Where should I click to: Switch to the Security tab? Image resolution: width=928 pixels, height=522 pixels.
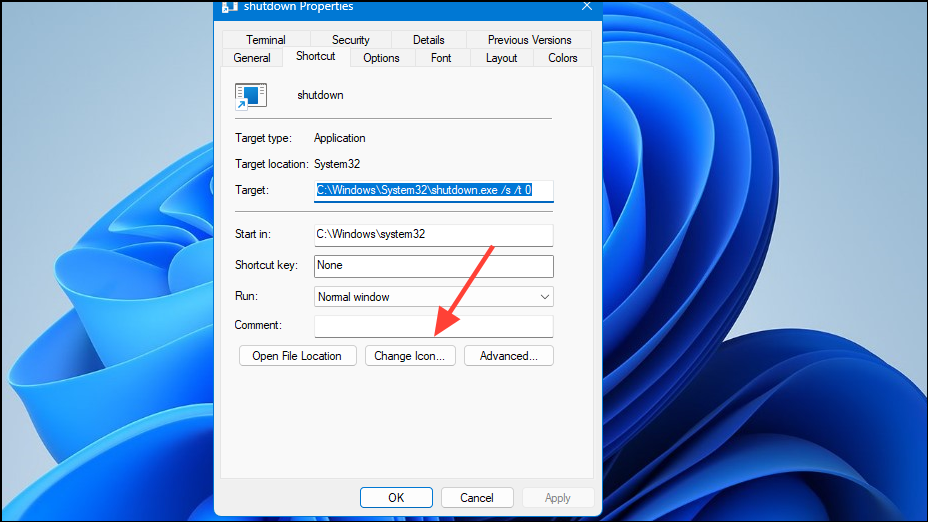[x=350, y=40]
